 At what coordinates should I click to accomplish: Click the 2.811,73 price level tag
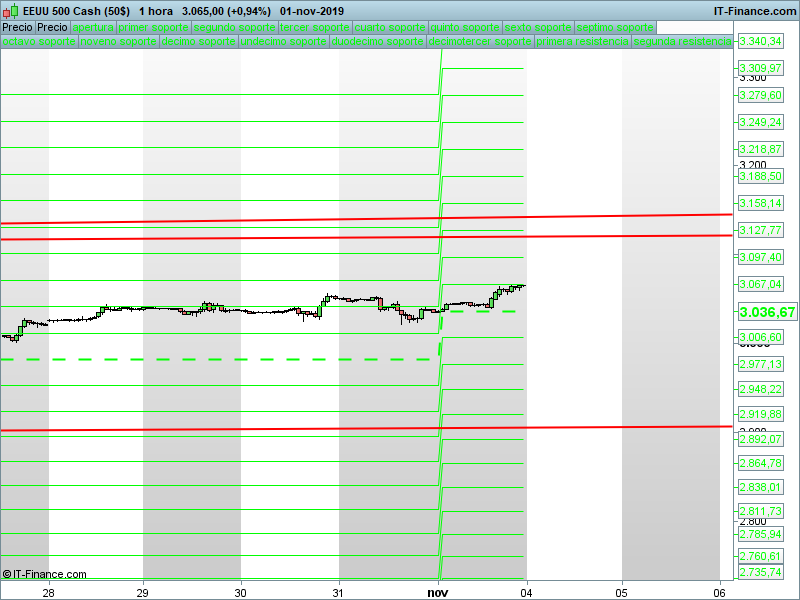click(x=761, y=511)
